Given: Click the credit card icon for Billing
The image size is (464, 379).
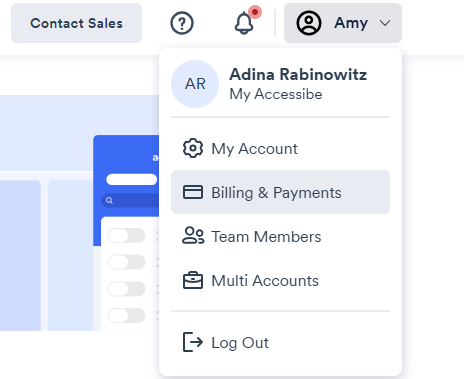Looking at the screenshot, I should point(193,192).
